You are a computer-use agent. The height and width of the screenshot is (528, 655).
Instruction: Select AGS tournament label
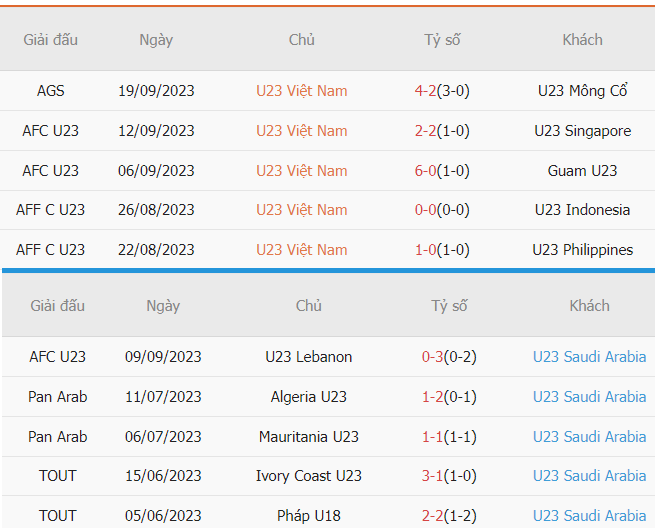coord(50,91)
